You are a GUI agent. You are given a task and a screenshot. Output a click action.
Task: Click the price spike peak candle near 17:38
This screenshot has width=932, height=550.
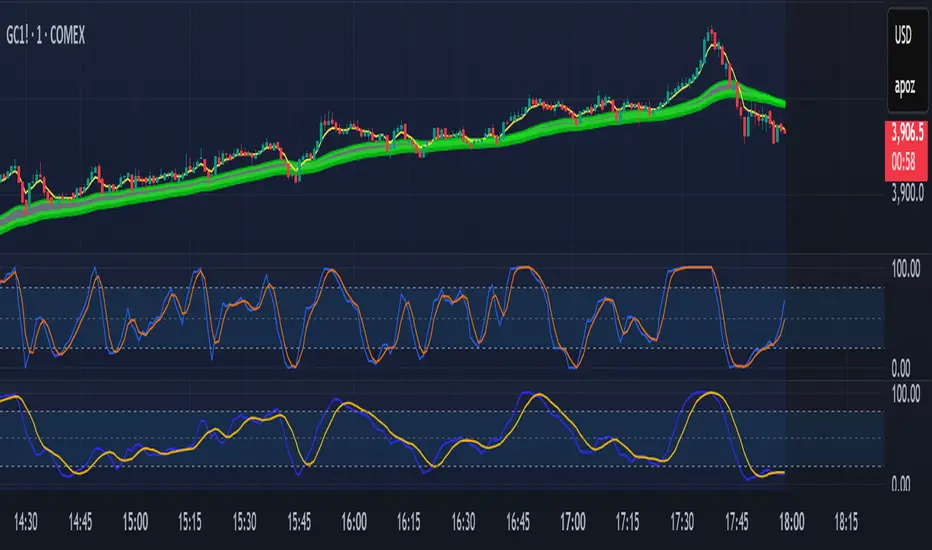coord(711,36)
